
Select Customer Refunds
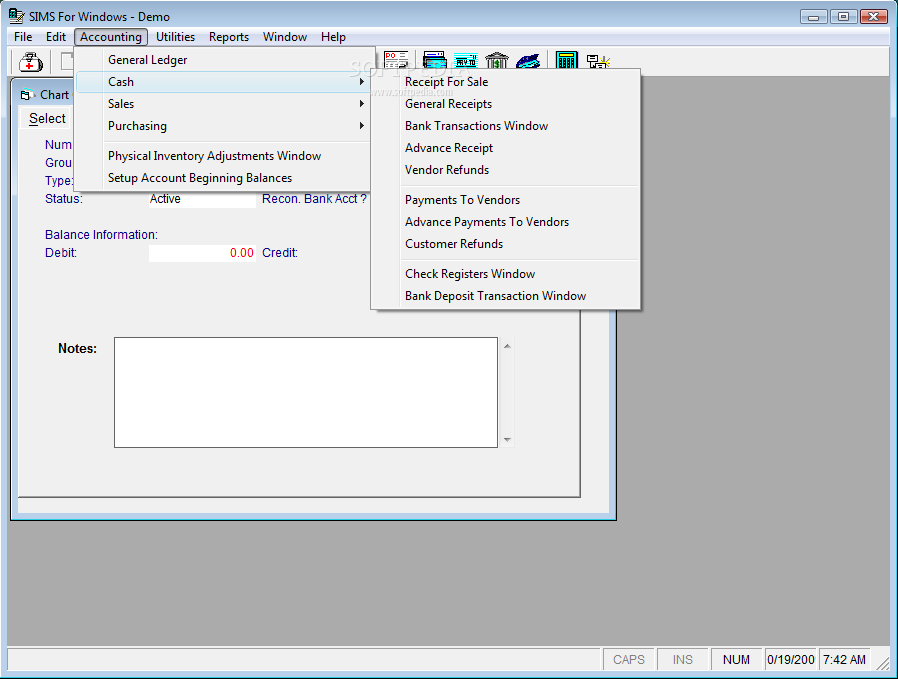pos(506,244)
